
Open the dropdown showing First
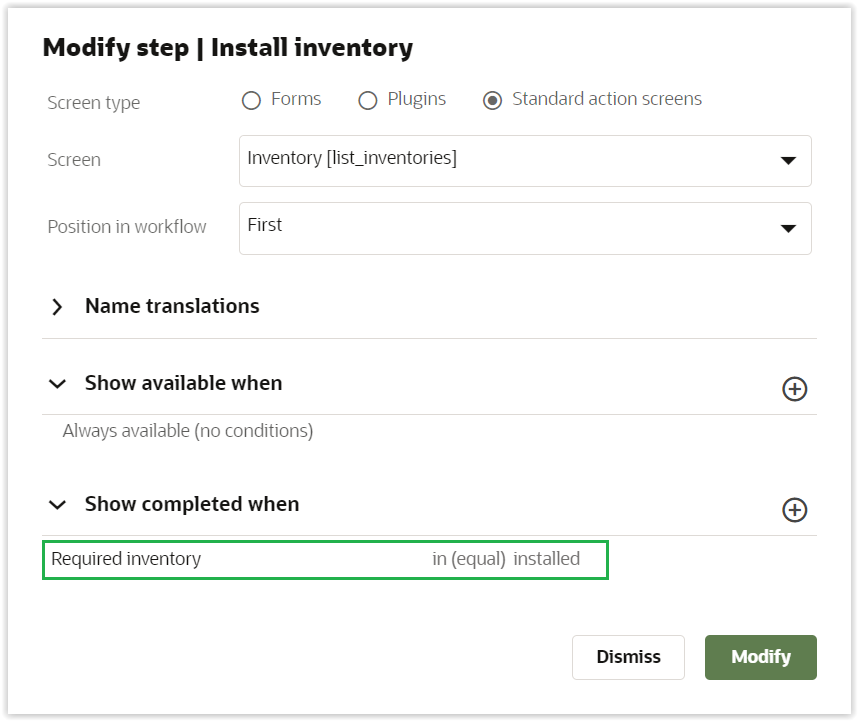point(510,227)
